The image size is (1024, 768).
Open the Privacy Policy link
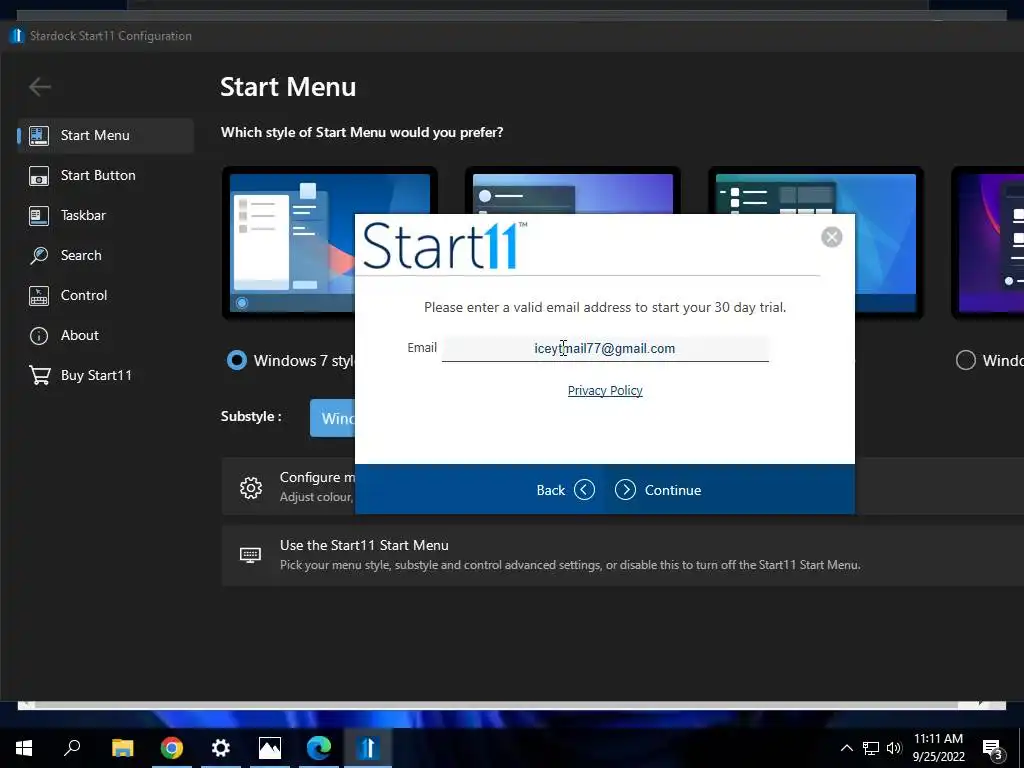pos(605,391)
